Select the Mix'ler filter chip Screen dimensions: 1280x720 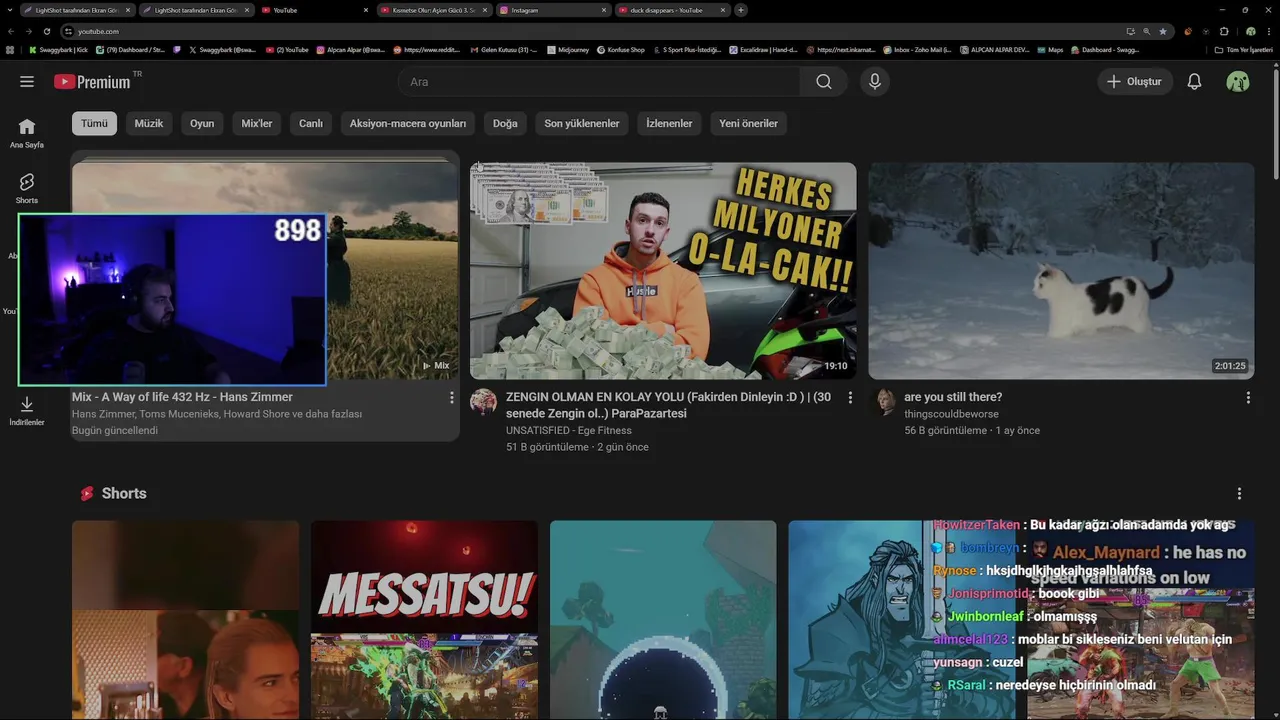pyautogui.click(x=257, y=123)
